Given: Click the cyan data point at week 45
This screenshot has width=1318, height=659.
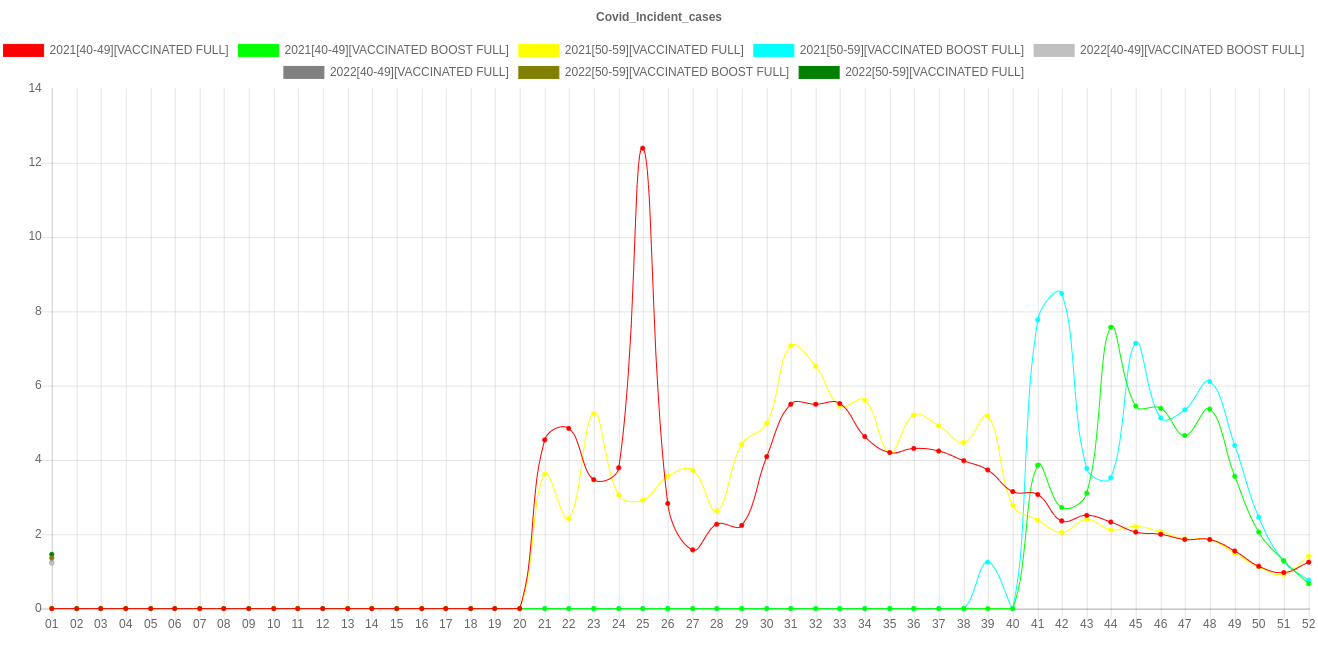Looking at the screenshot, I should pos(1135,343).
